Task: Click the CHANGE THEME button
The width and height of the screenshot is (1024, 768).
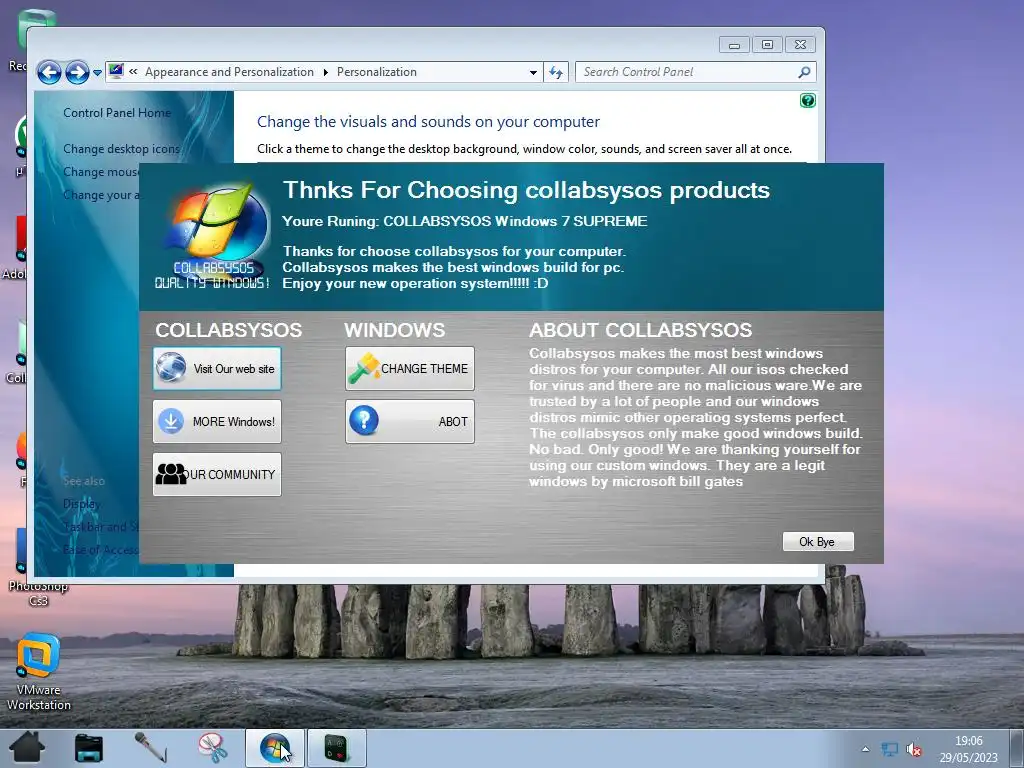Action: click(409, 368)
